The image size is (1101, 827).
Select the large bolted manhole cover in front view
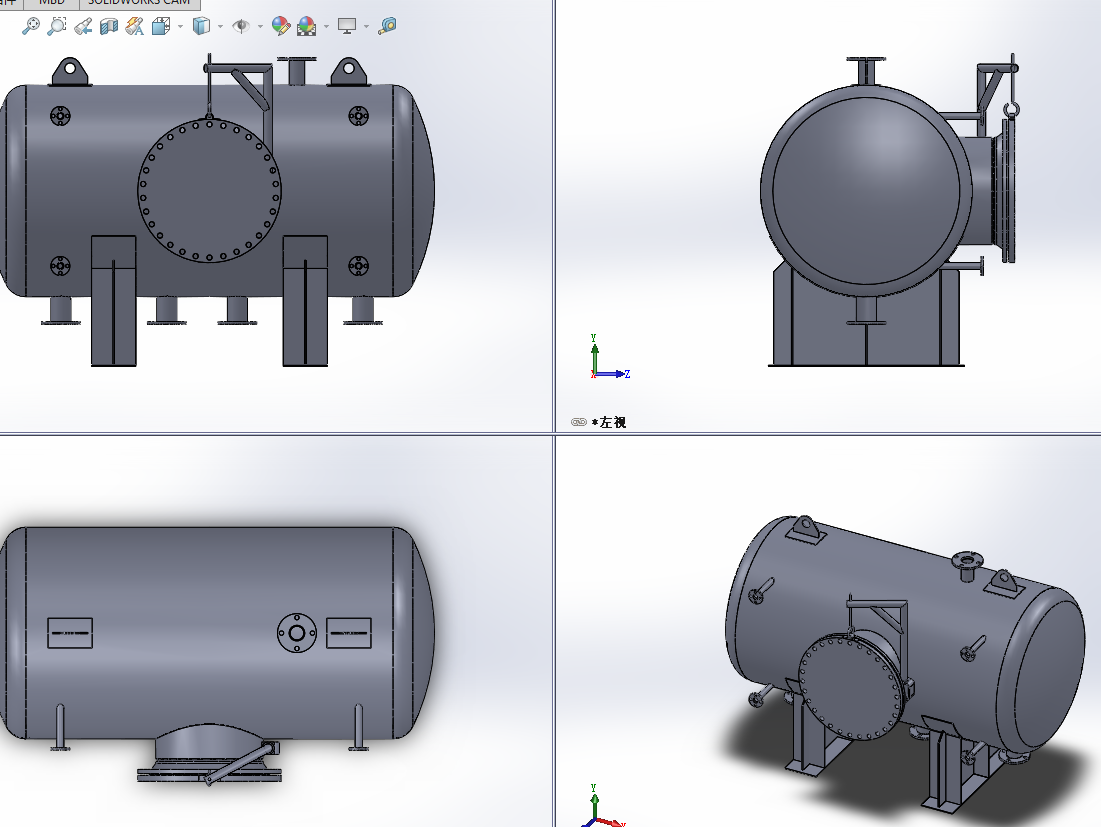pyautogui.click(x=209, y=190)
